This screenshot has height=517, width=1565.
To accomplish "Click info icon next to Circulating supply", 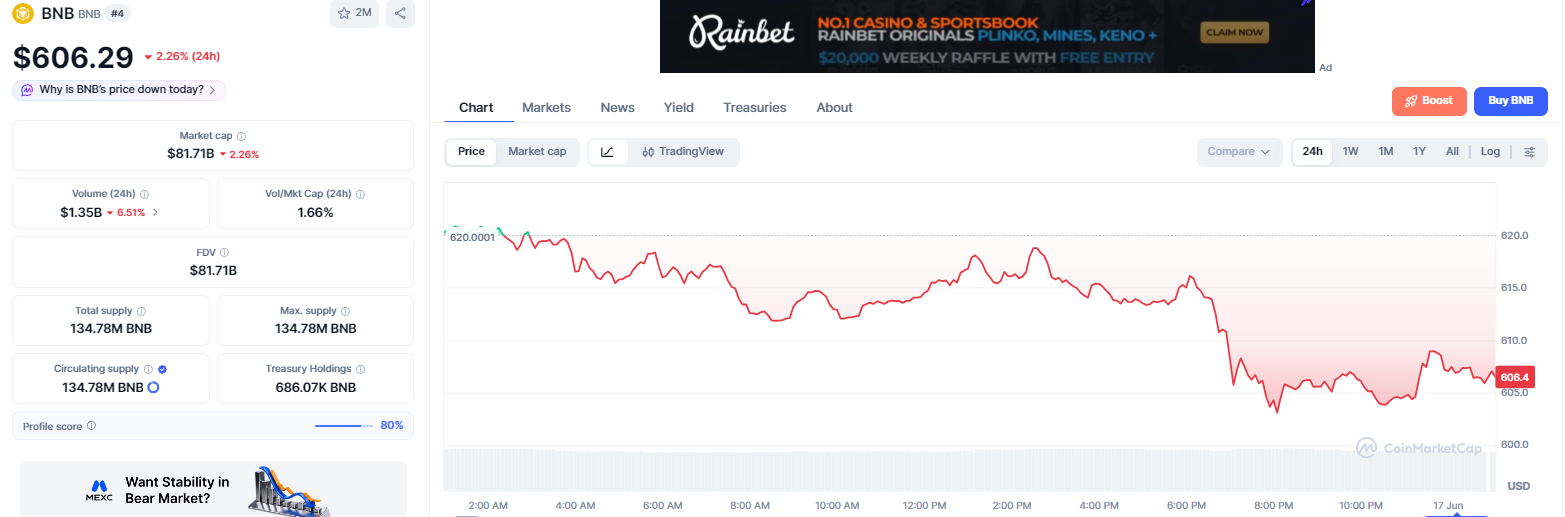I will 148,369.
